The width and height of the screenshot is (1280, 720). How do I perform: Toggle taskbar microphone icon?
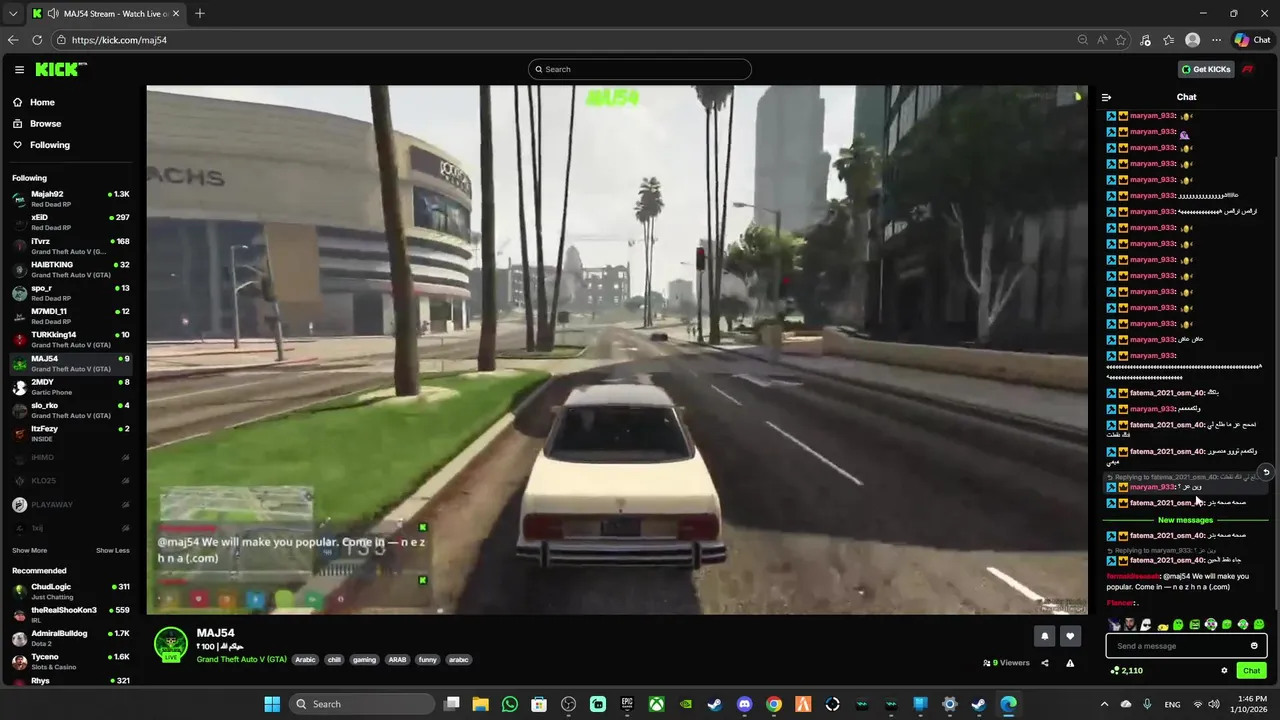click(x=1147, y=704)
